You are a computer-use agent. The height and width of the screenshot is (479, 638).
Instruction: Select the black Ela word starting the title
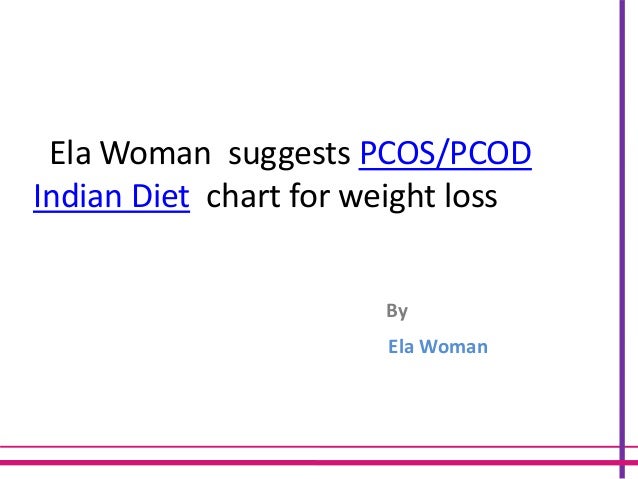pos(70,153)
